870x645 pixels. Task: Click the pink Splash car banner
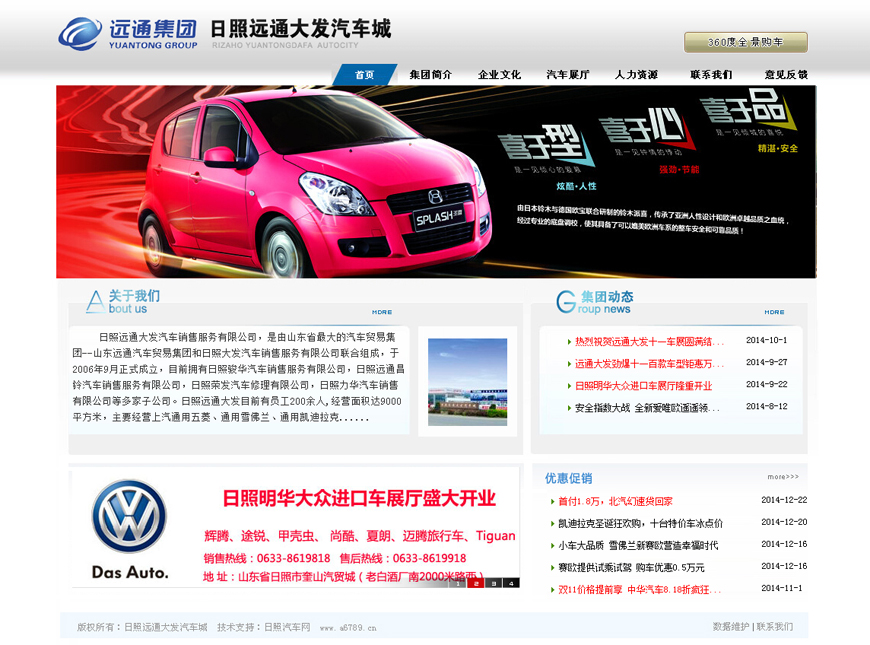pyautogui.click(x=436, y=182)
